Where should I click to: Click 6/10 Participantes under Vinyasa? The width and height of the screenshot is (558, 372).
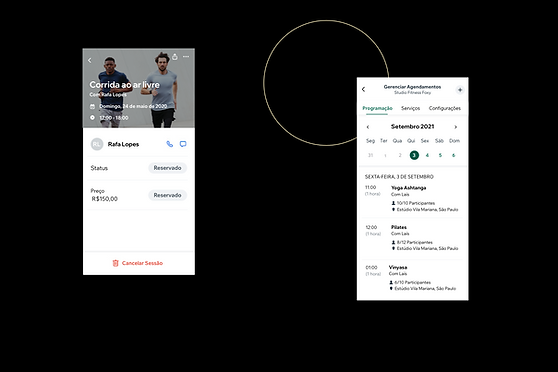click(x=410, y=282)
